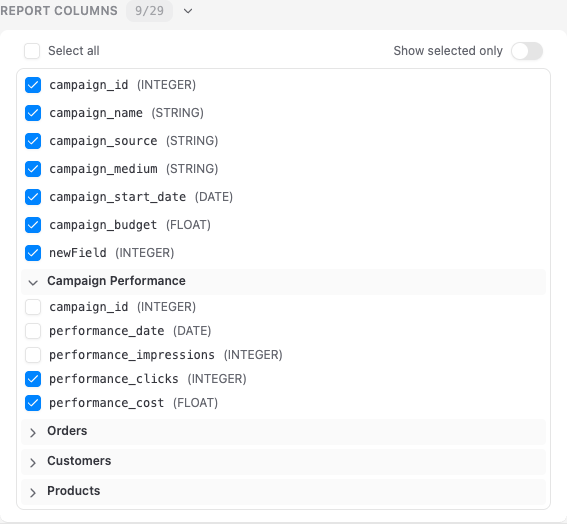Click the performance_impressions (INTEGER) label
Viewport: 567px width, 524px height.
pyautogui.click(x=166, y=355)
